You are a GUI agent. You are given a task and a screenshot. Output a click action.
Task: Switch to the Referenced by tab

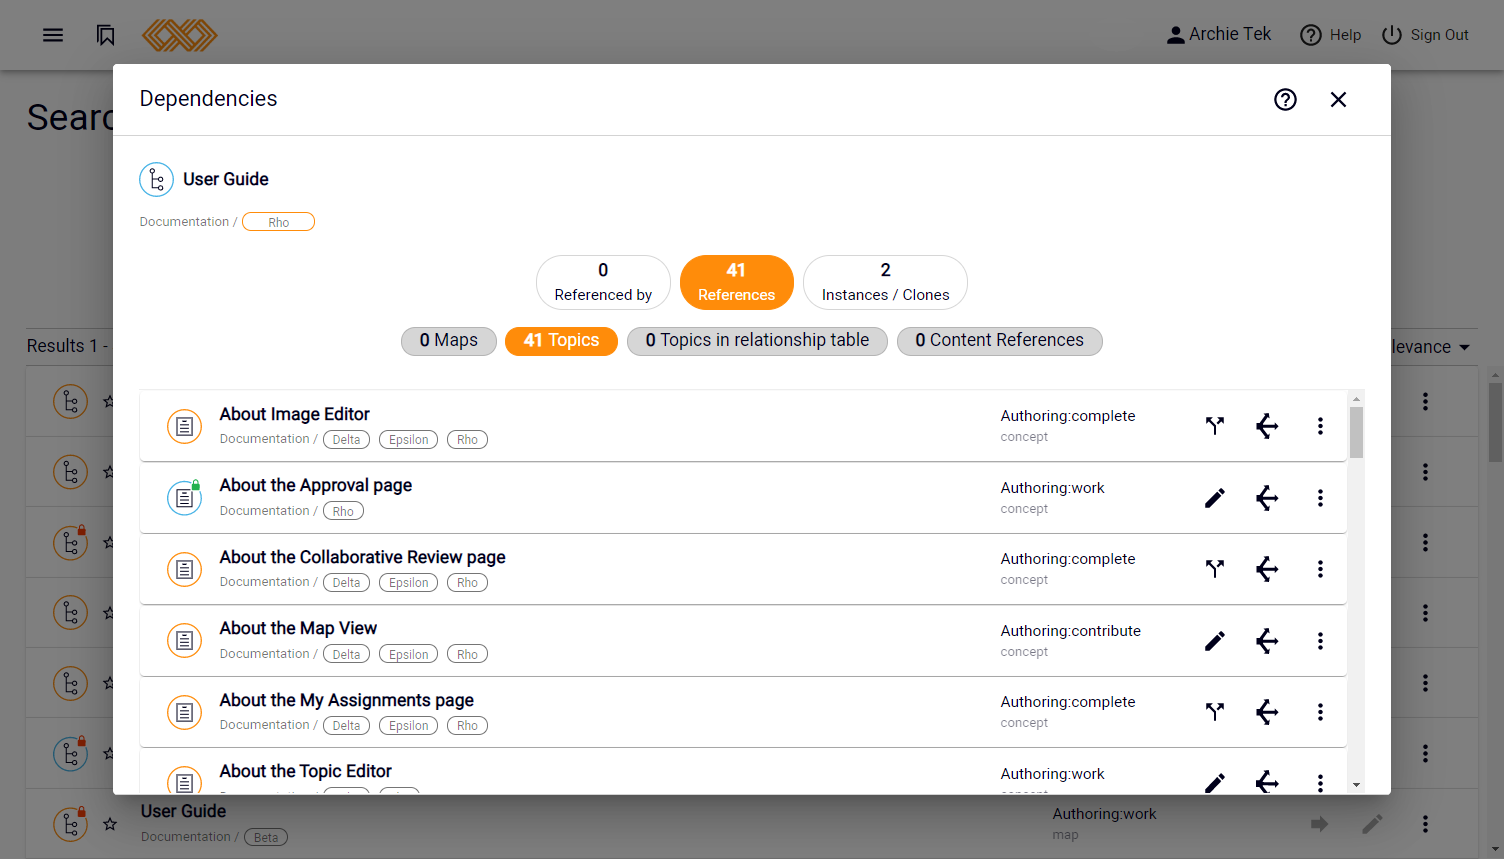pos(603,282)
